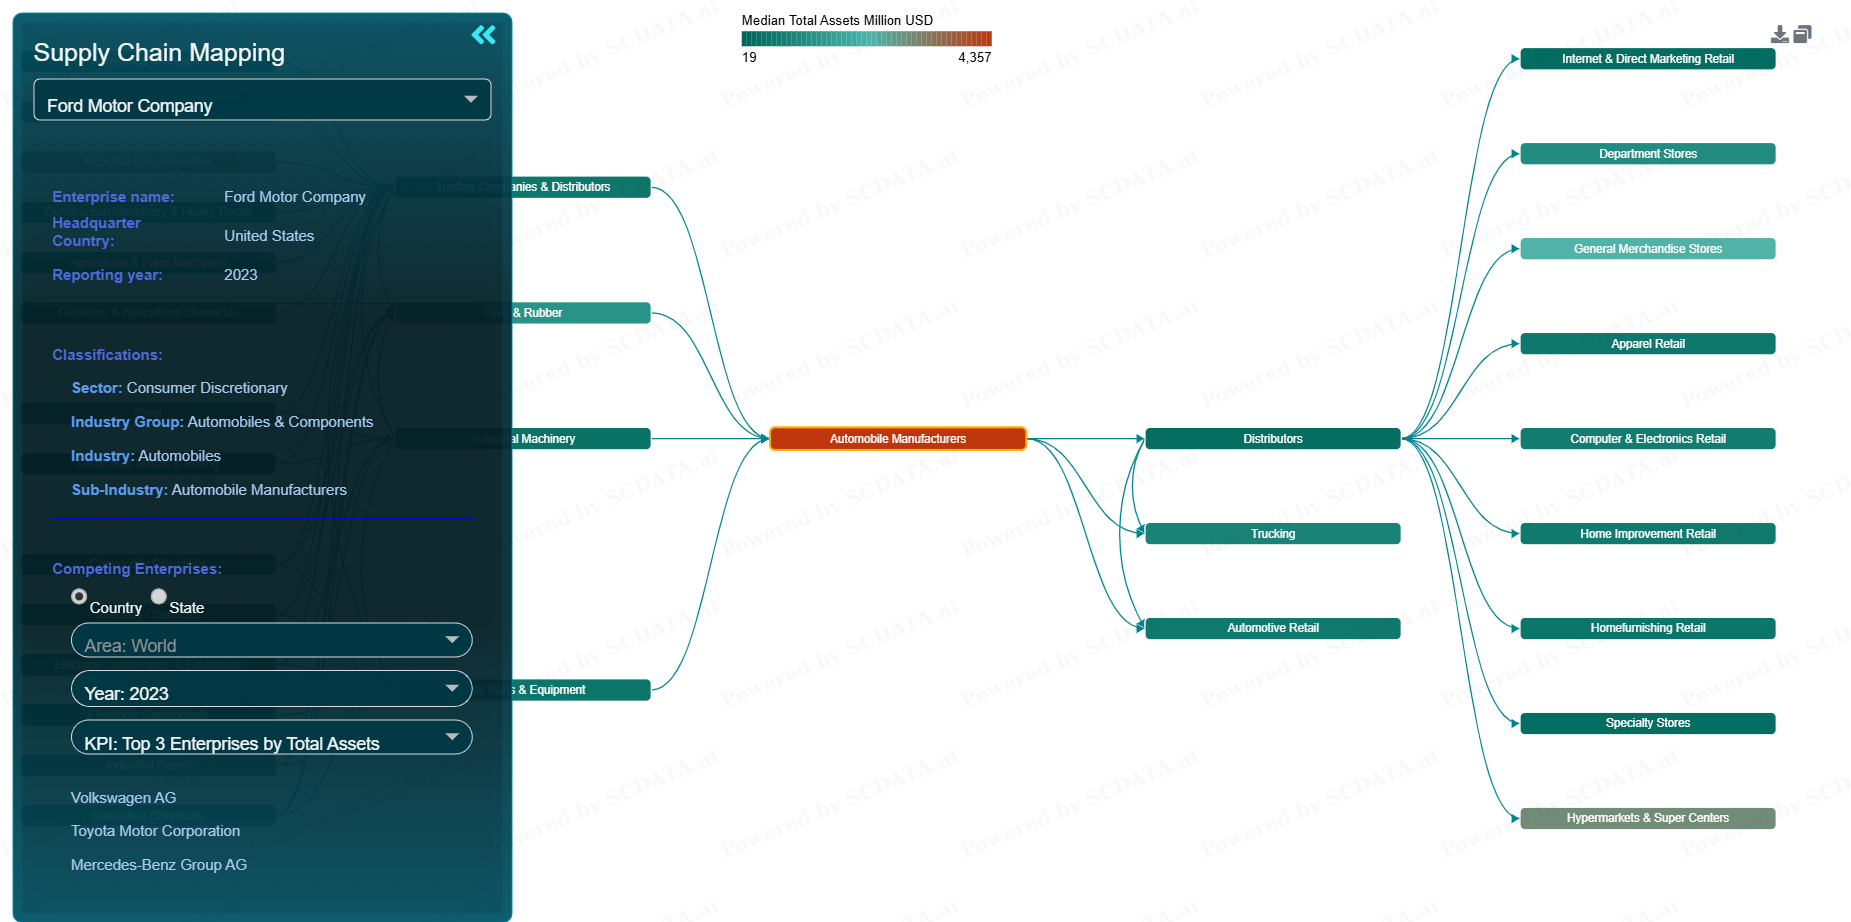The width and height of the screenshot is (1851, 922).
Task: Select the Automotive Retail node
Action: point(1272,628)
